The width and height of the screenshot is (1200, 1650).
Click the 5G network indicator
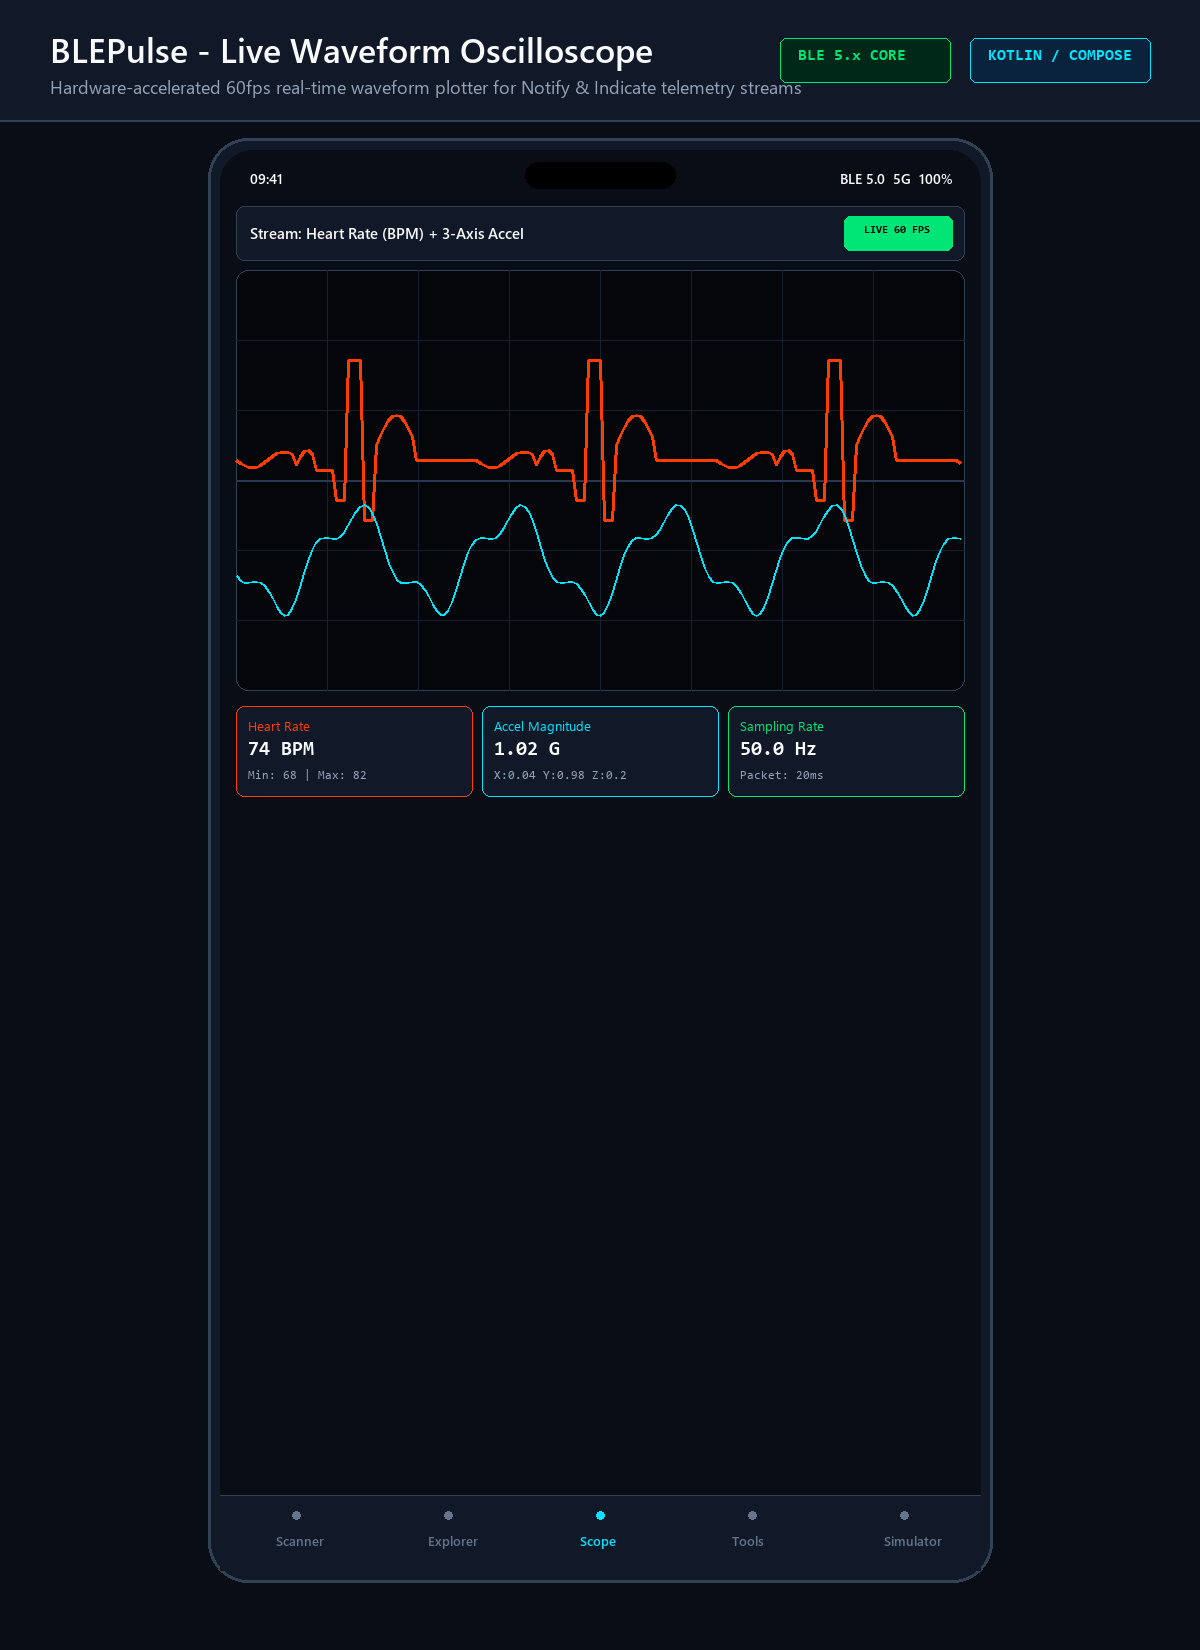click(902, 179)
